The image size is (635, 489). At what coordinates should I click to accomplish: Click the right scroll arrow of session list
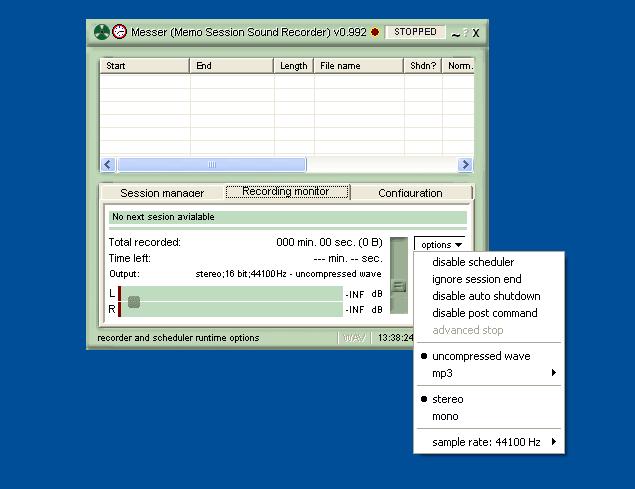(465, 164)
